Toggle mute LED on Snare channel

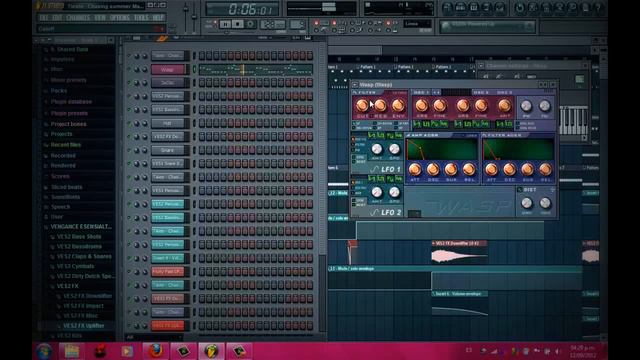129,150
